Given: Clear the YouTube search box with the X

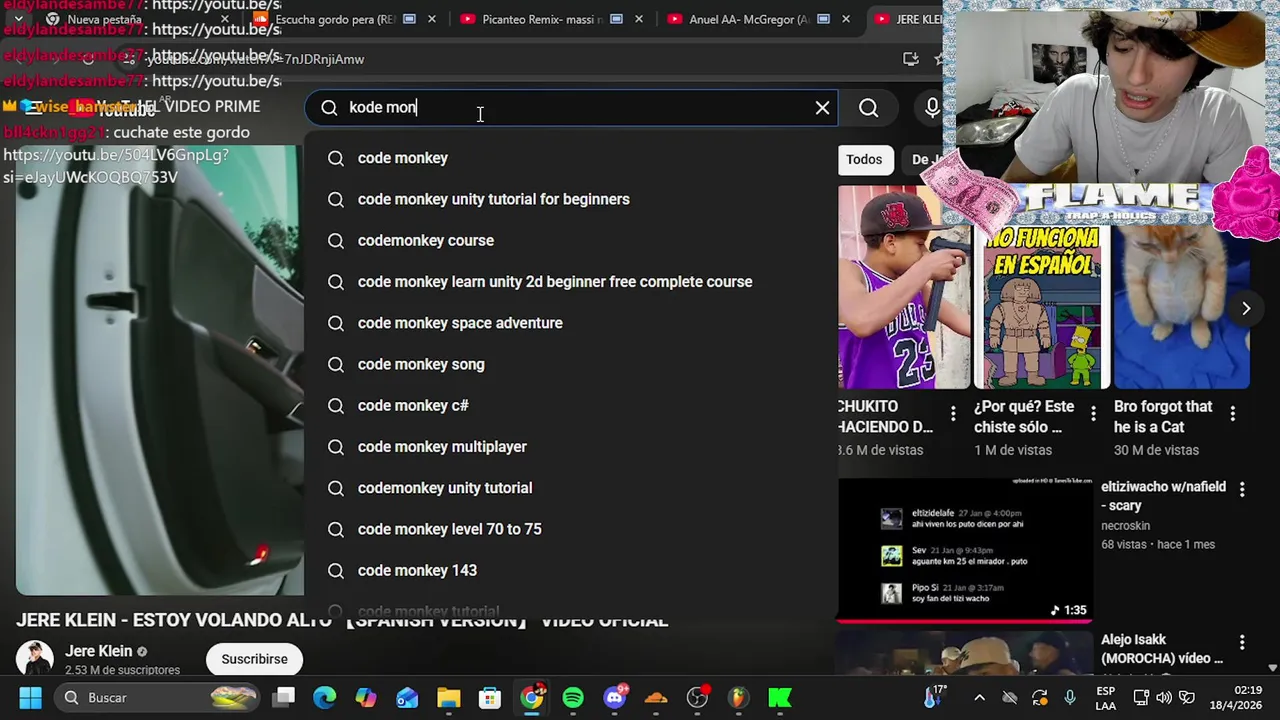Looking at the screenshot, I should [x=822, y=107].
